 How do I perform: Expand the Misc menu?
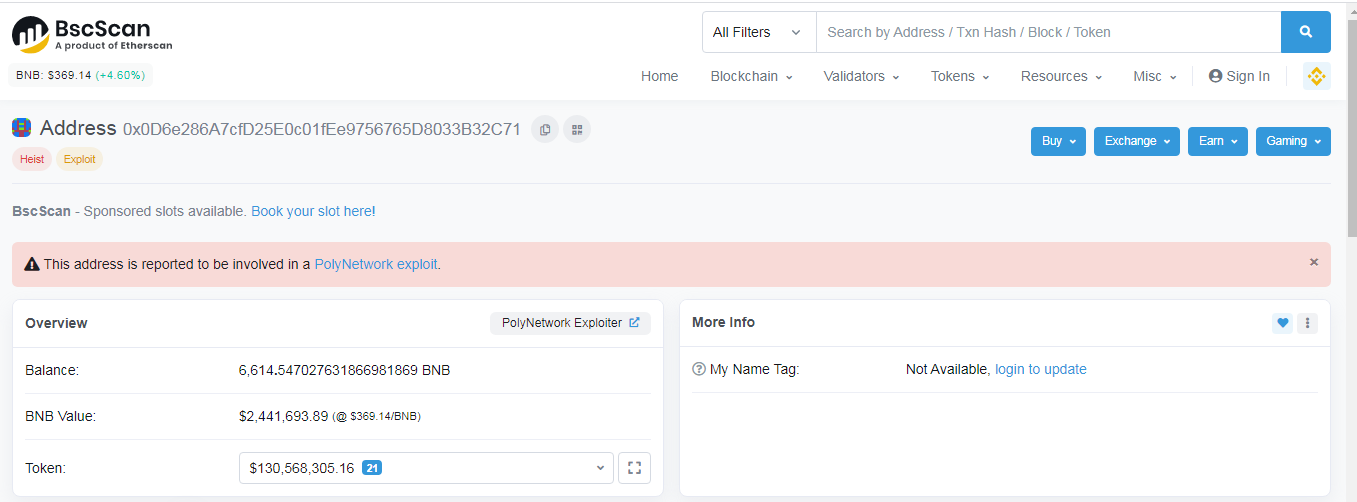coord(1155,76)
